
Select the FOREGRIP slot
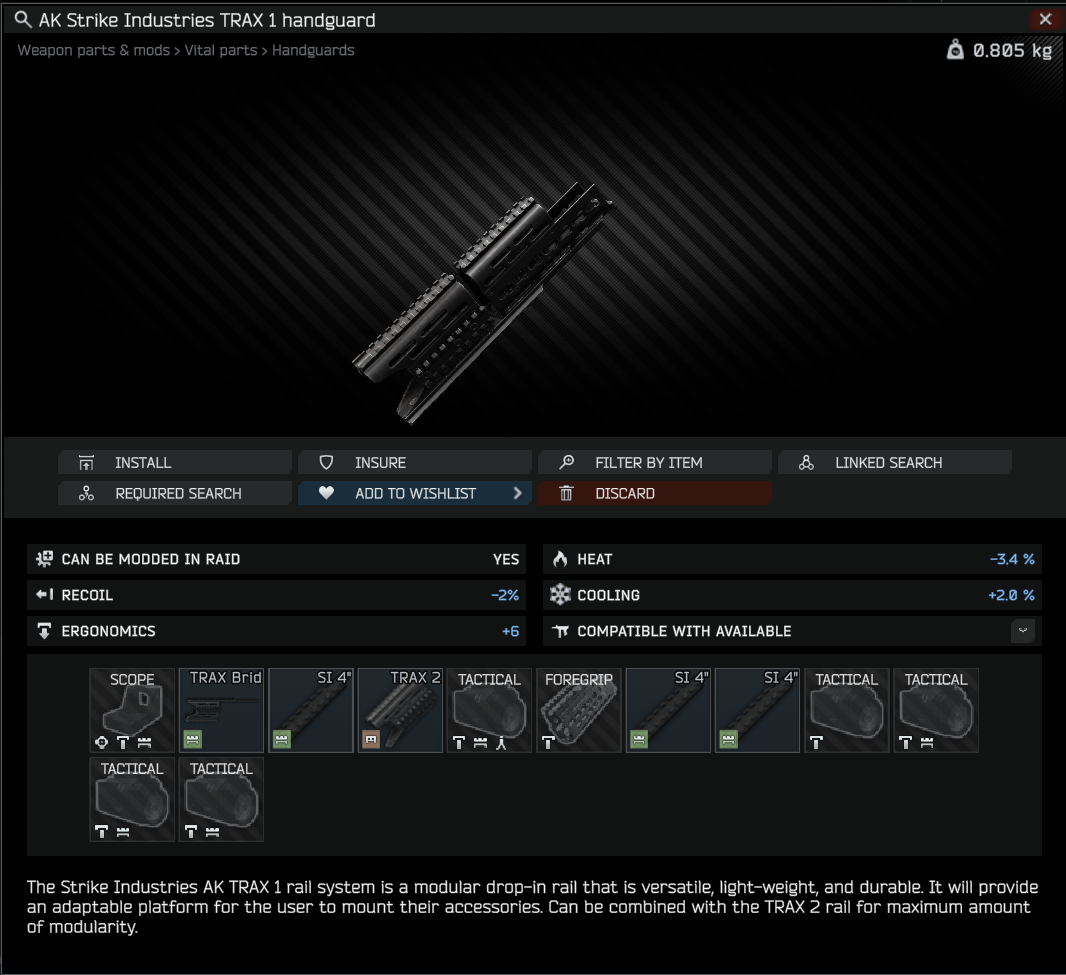pyautogui.click(x=579, y=710)
